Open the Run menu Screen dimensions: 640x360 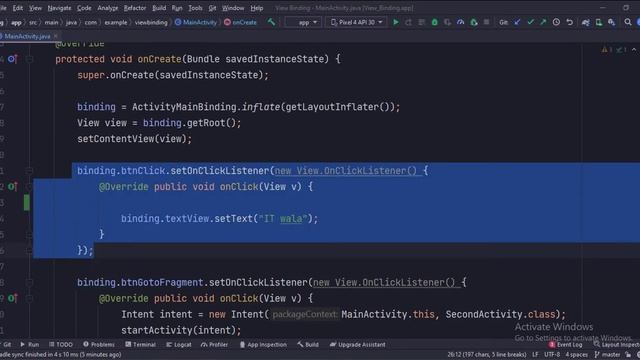point(177,8)
